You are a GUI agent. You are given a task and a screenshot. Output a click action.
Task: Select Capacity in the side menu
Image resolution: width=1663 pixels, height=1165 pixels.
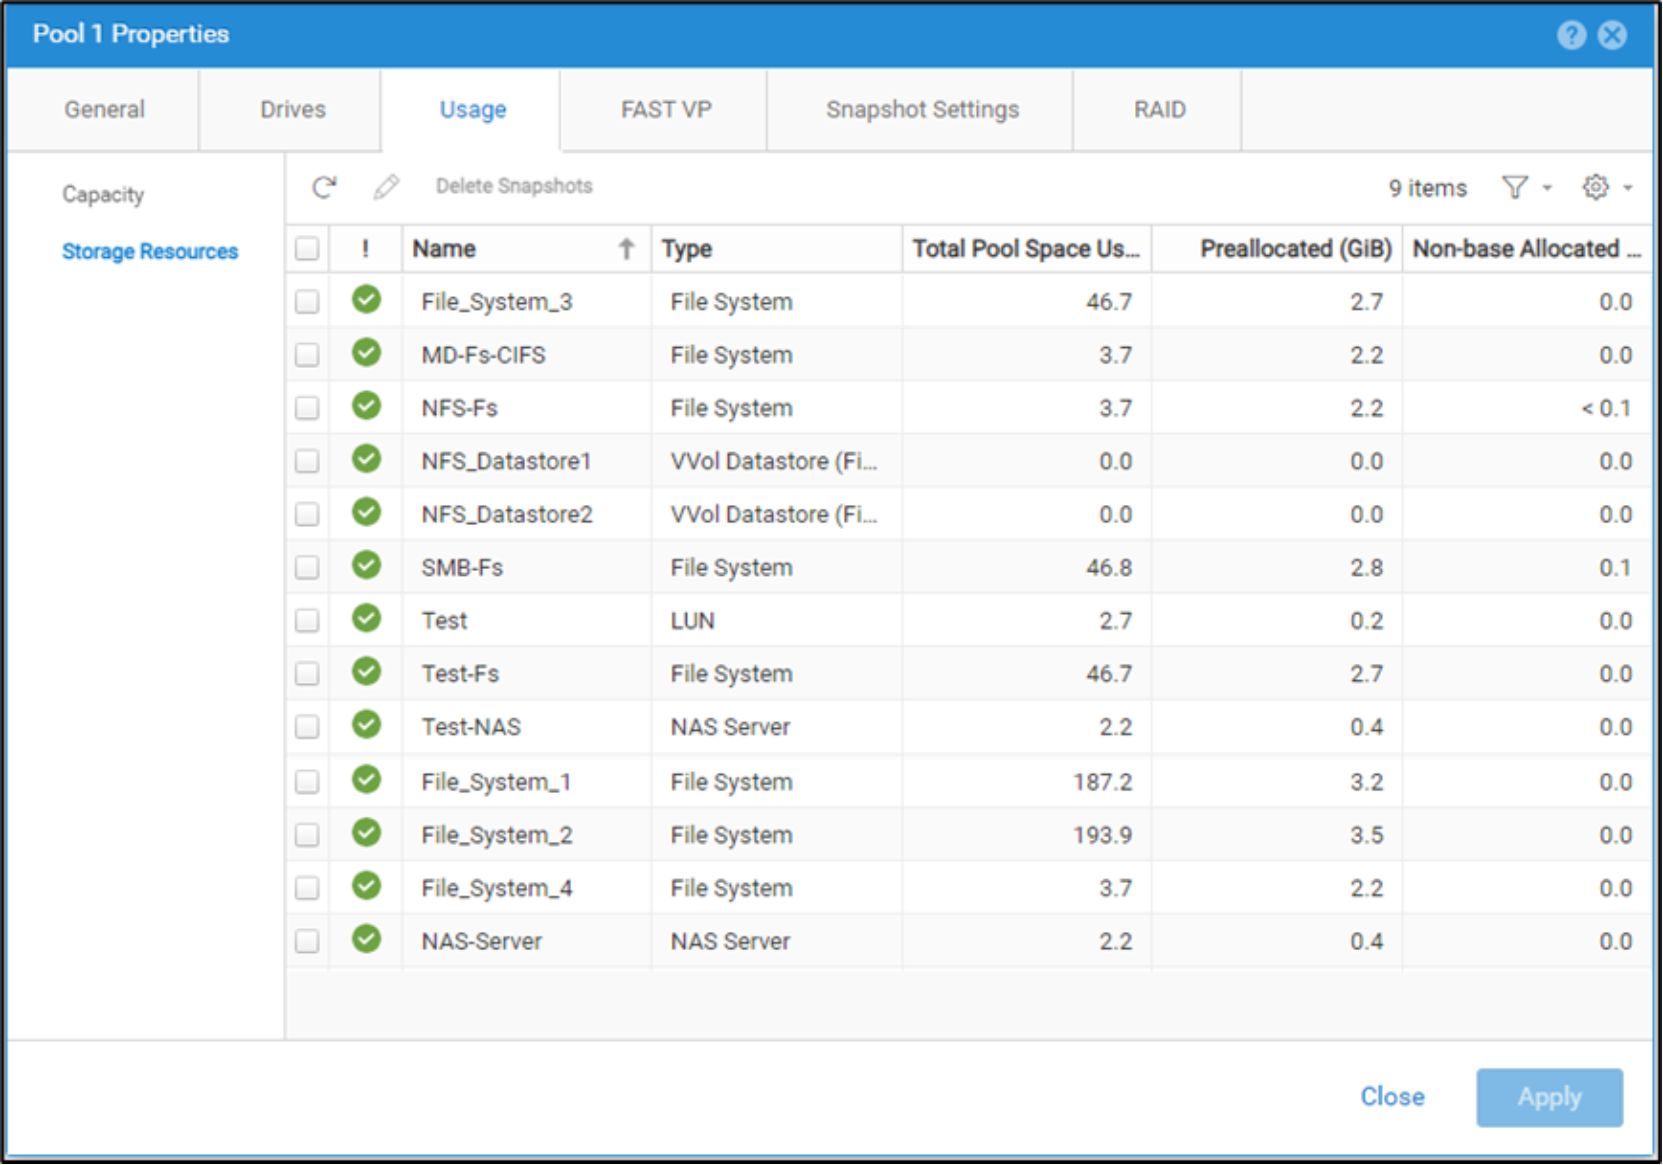tap(103, 194)
